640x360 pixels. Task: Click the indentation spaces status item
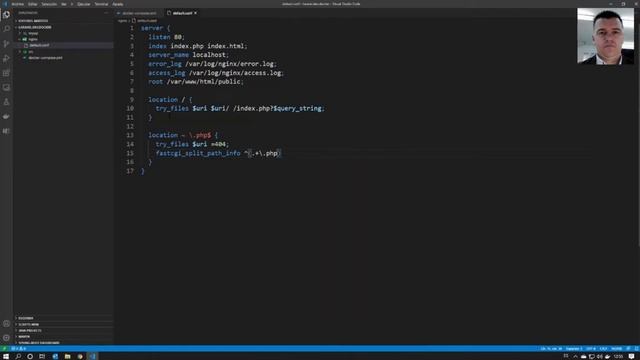click(x=574, y=349)
